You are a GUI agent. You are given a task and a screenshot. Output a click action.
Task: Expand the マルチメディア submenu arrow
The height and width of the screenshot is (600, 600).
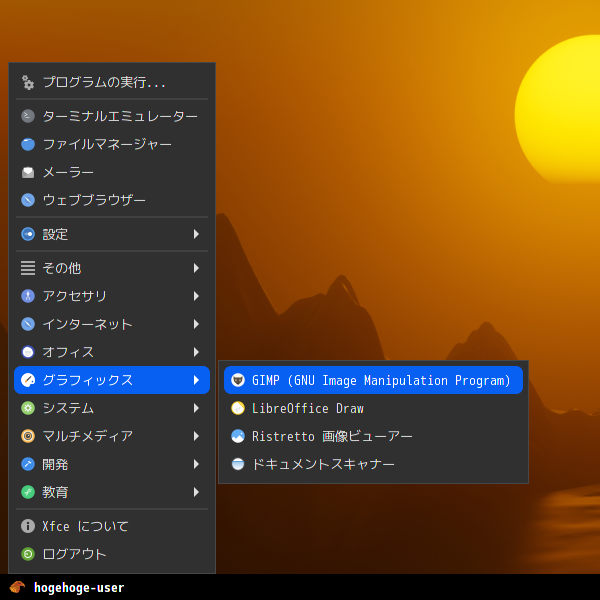[196, 436]
